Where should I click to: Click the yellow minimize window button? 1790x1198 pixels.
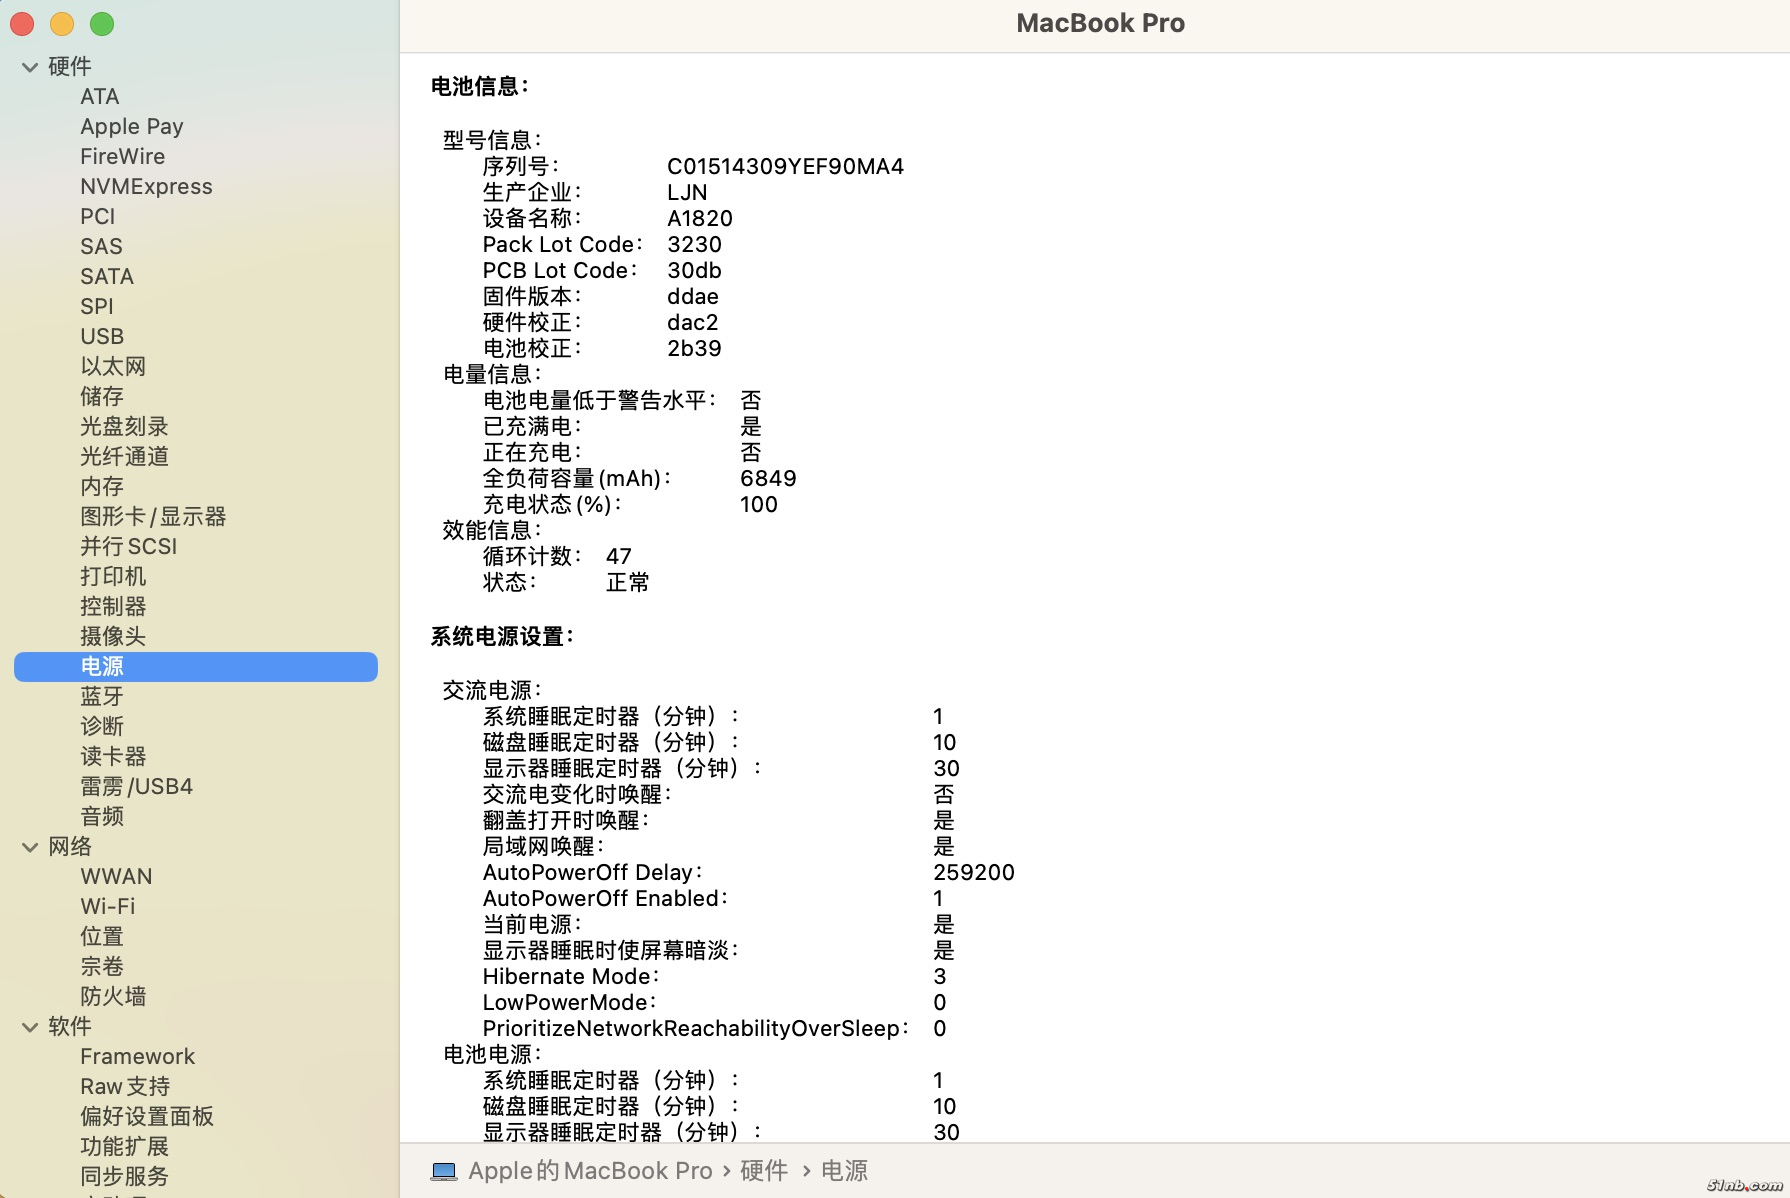click(62, 24)
